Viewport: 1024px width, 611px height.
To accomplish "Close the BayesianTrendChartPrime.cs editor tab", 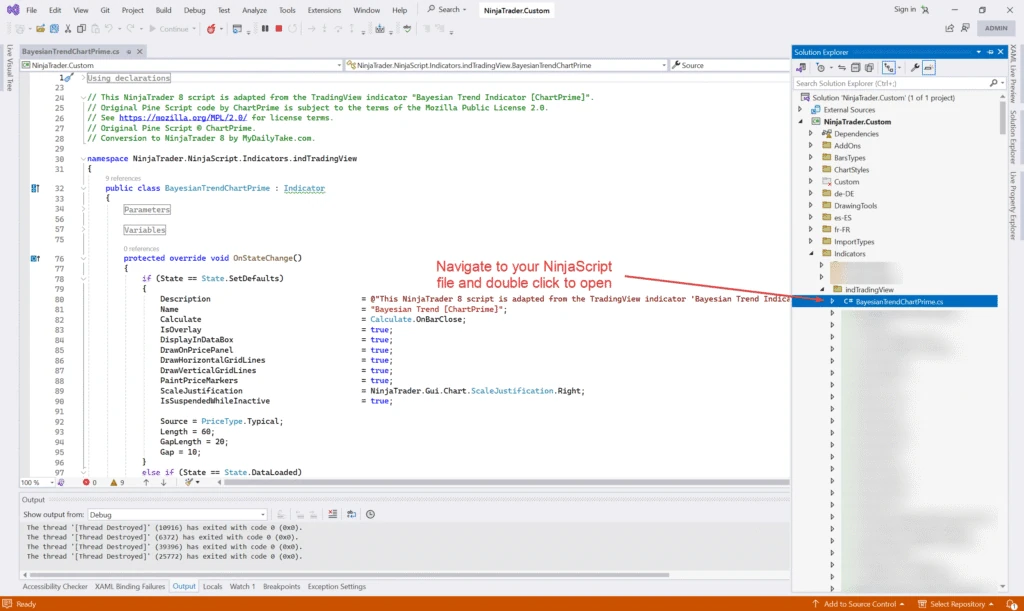I will click(140, 52).
